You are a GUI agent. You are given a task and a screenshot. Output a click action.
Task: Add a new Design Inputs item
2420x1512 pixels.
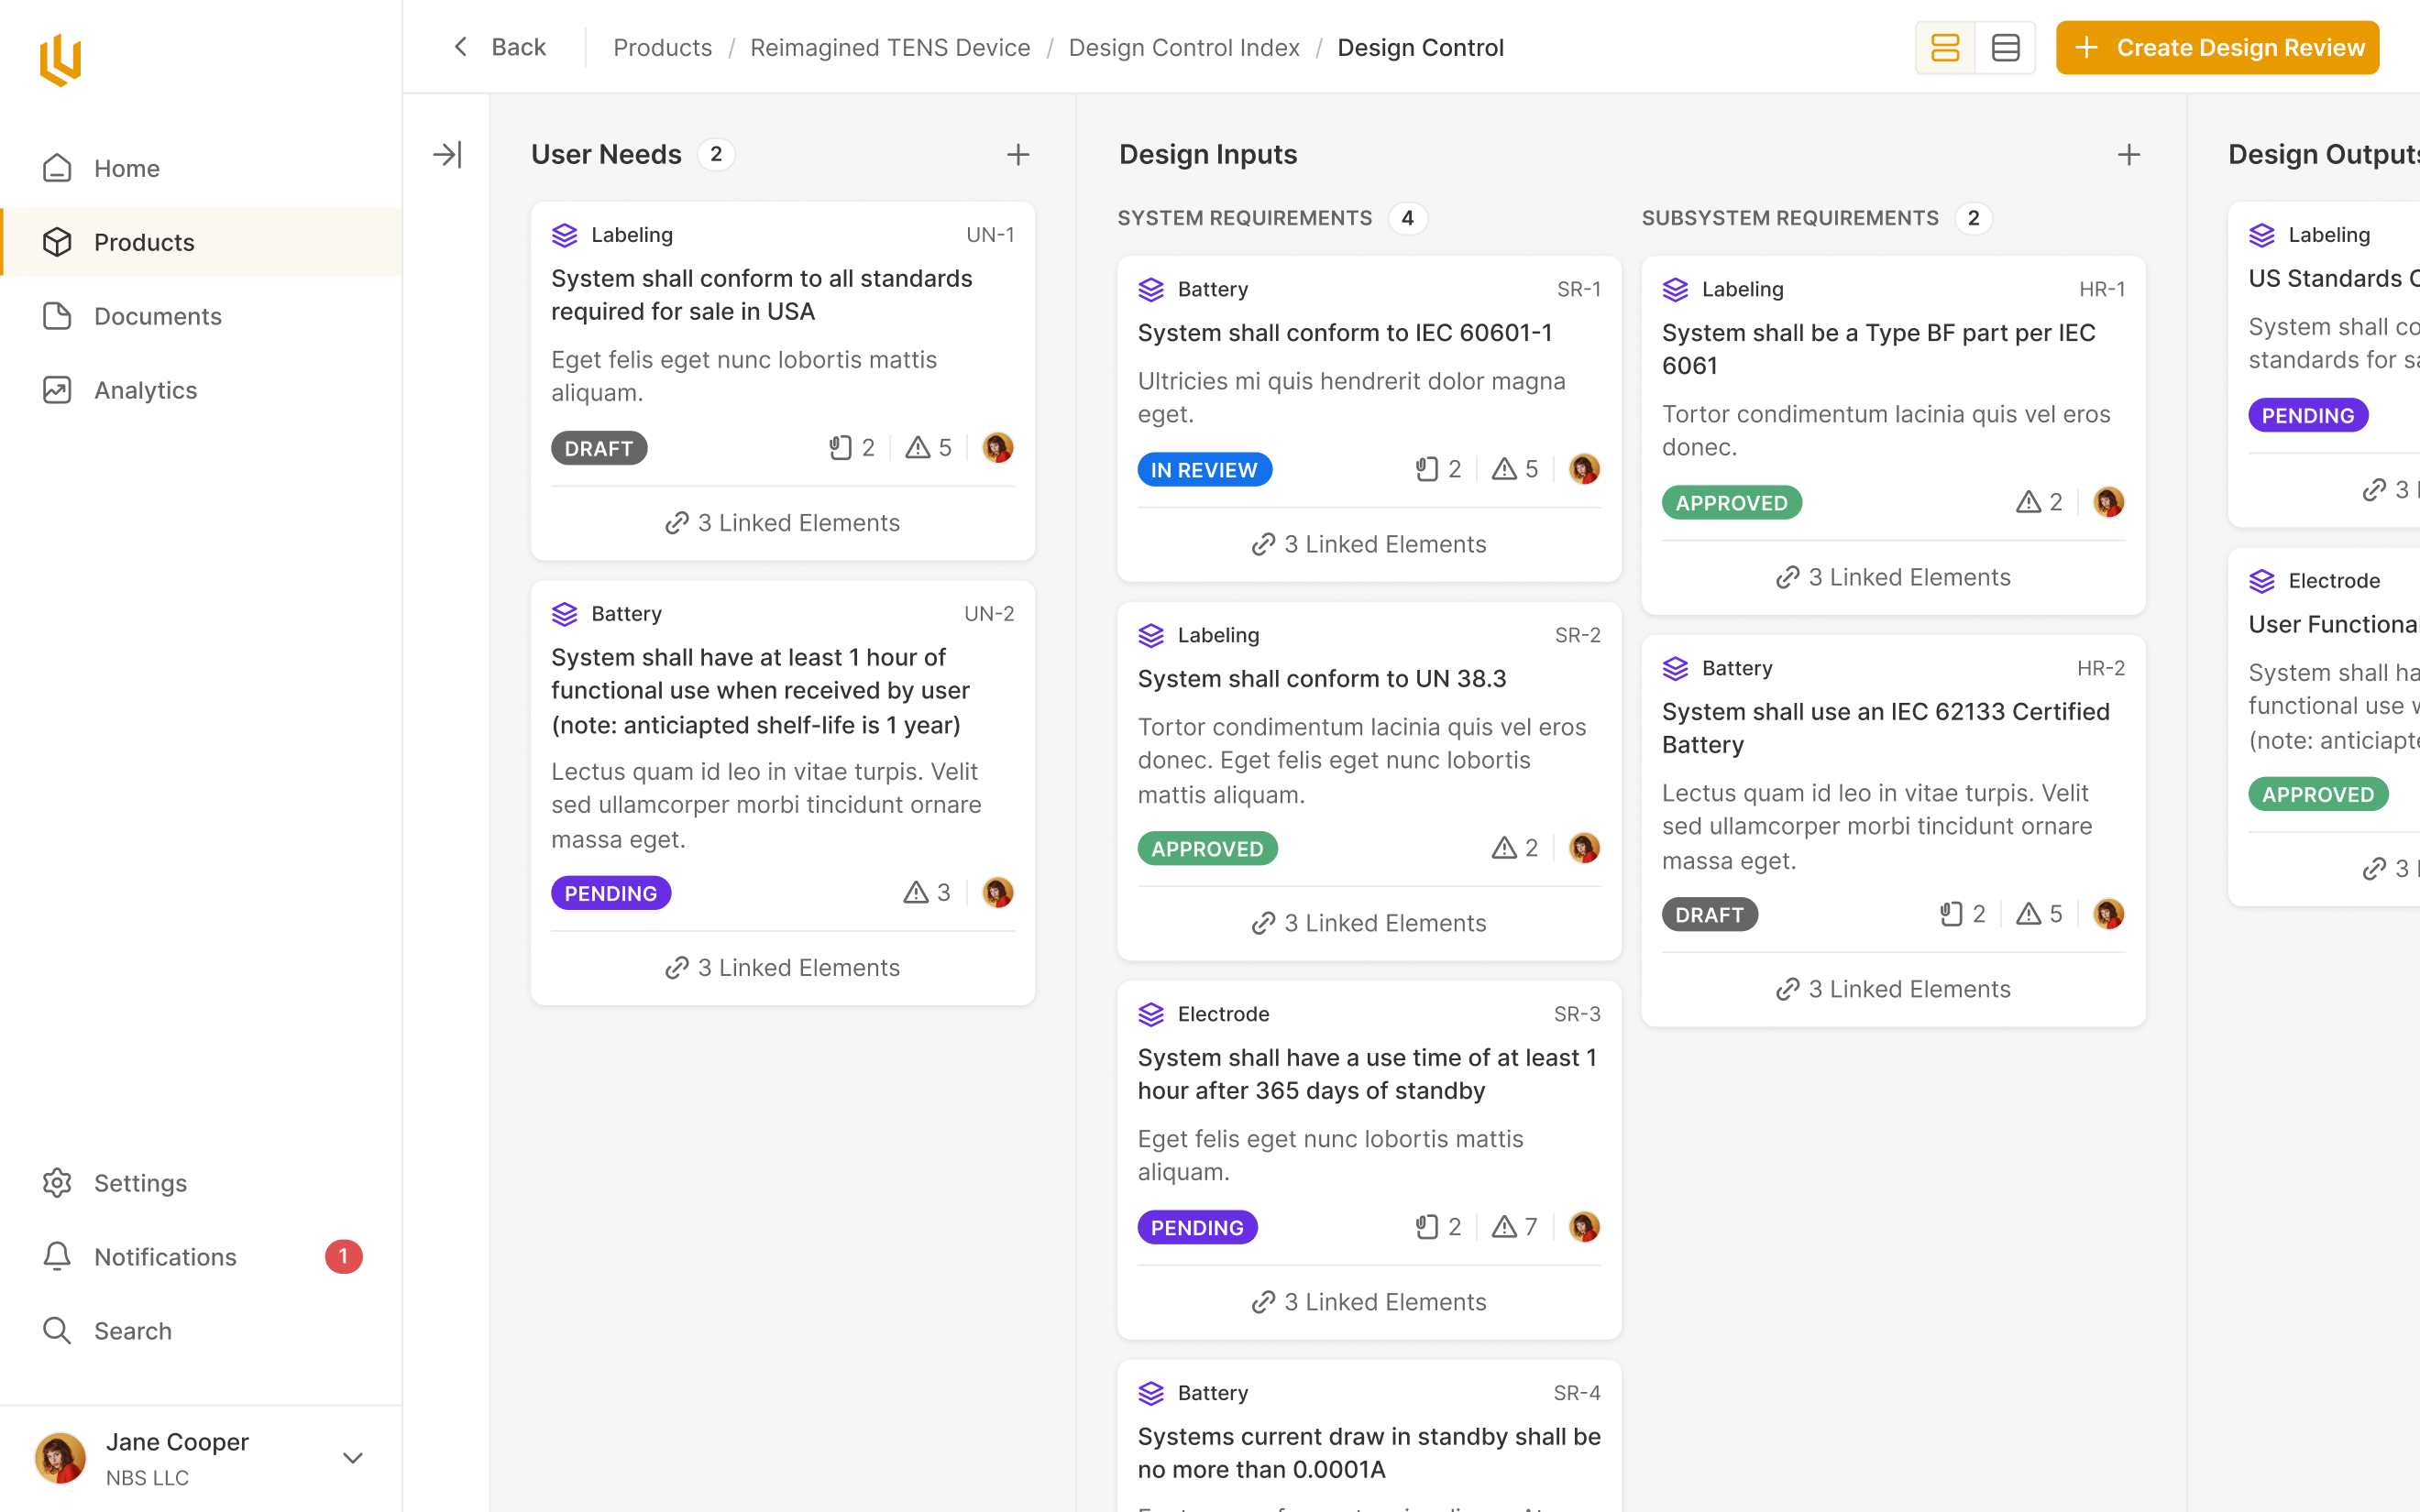pyautogui.click(x=2128, y=154)
